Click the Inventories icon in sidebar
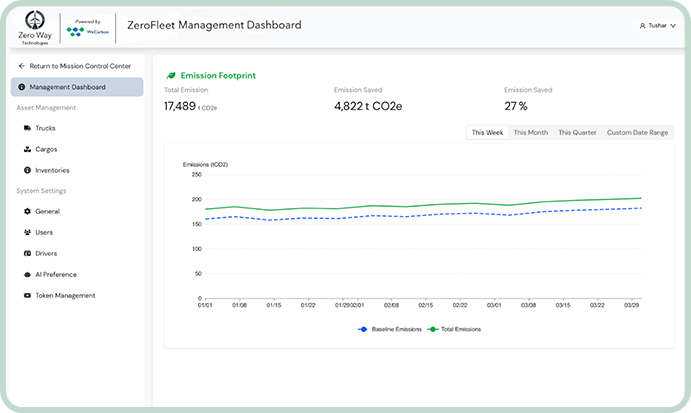Viewport: 691px width, 413px height. 26,170
